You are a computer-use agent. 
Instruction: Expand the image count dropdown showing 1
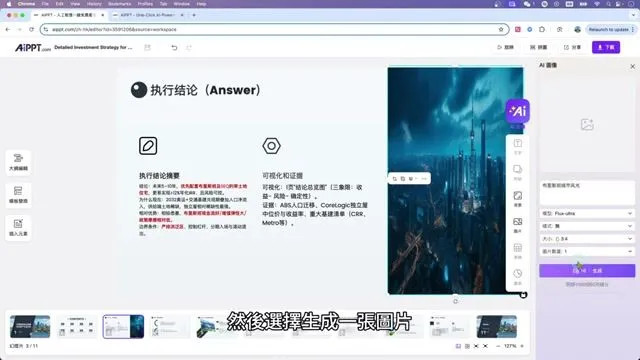pyautogui.click(x=587, y=251)
